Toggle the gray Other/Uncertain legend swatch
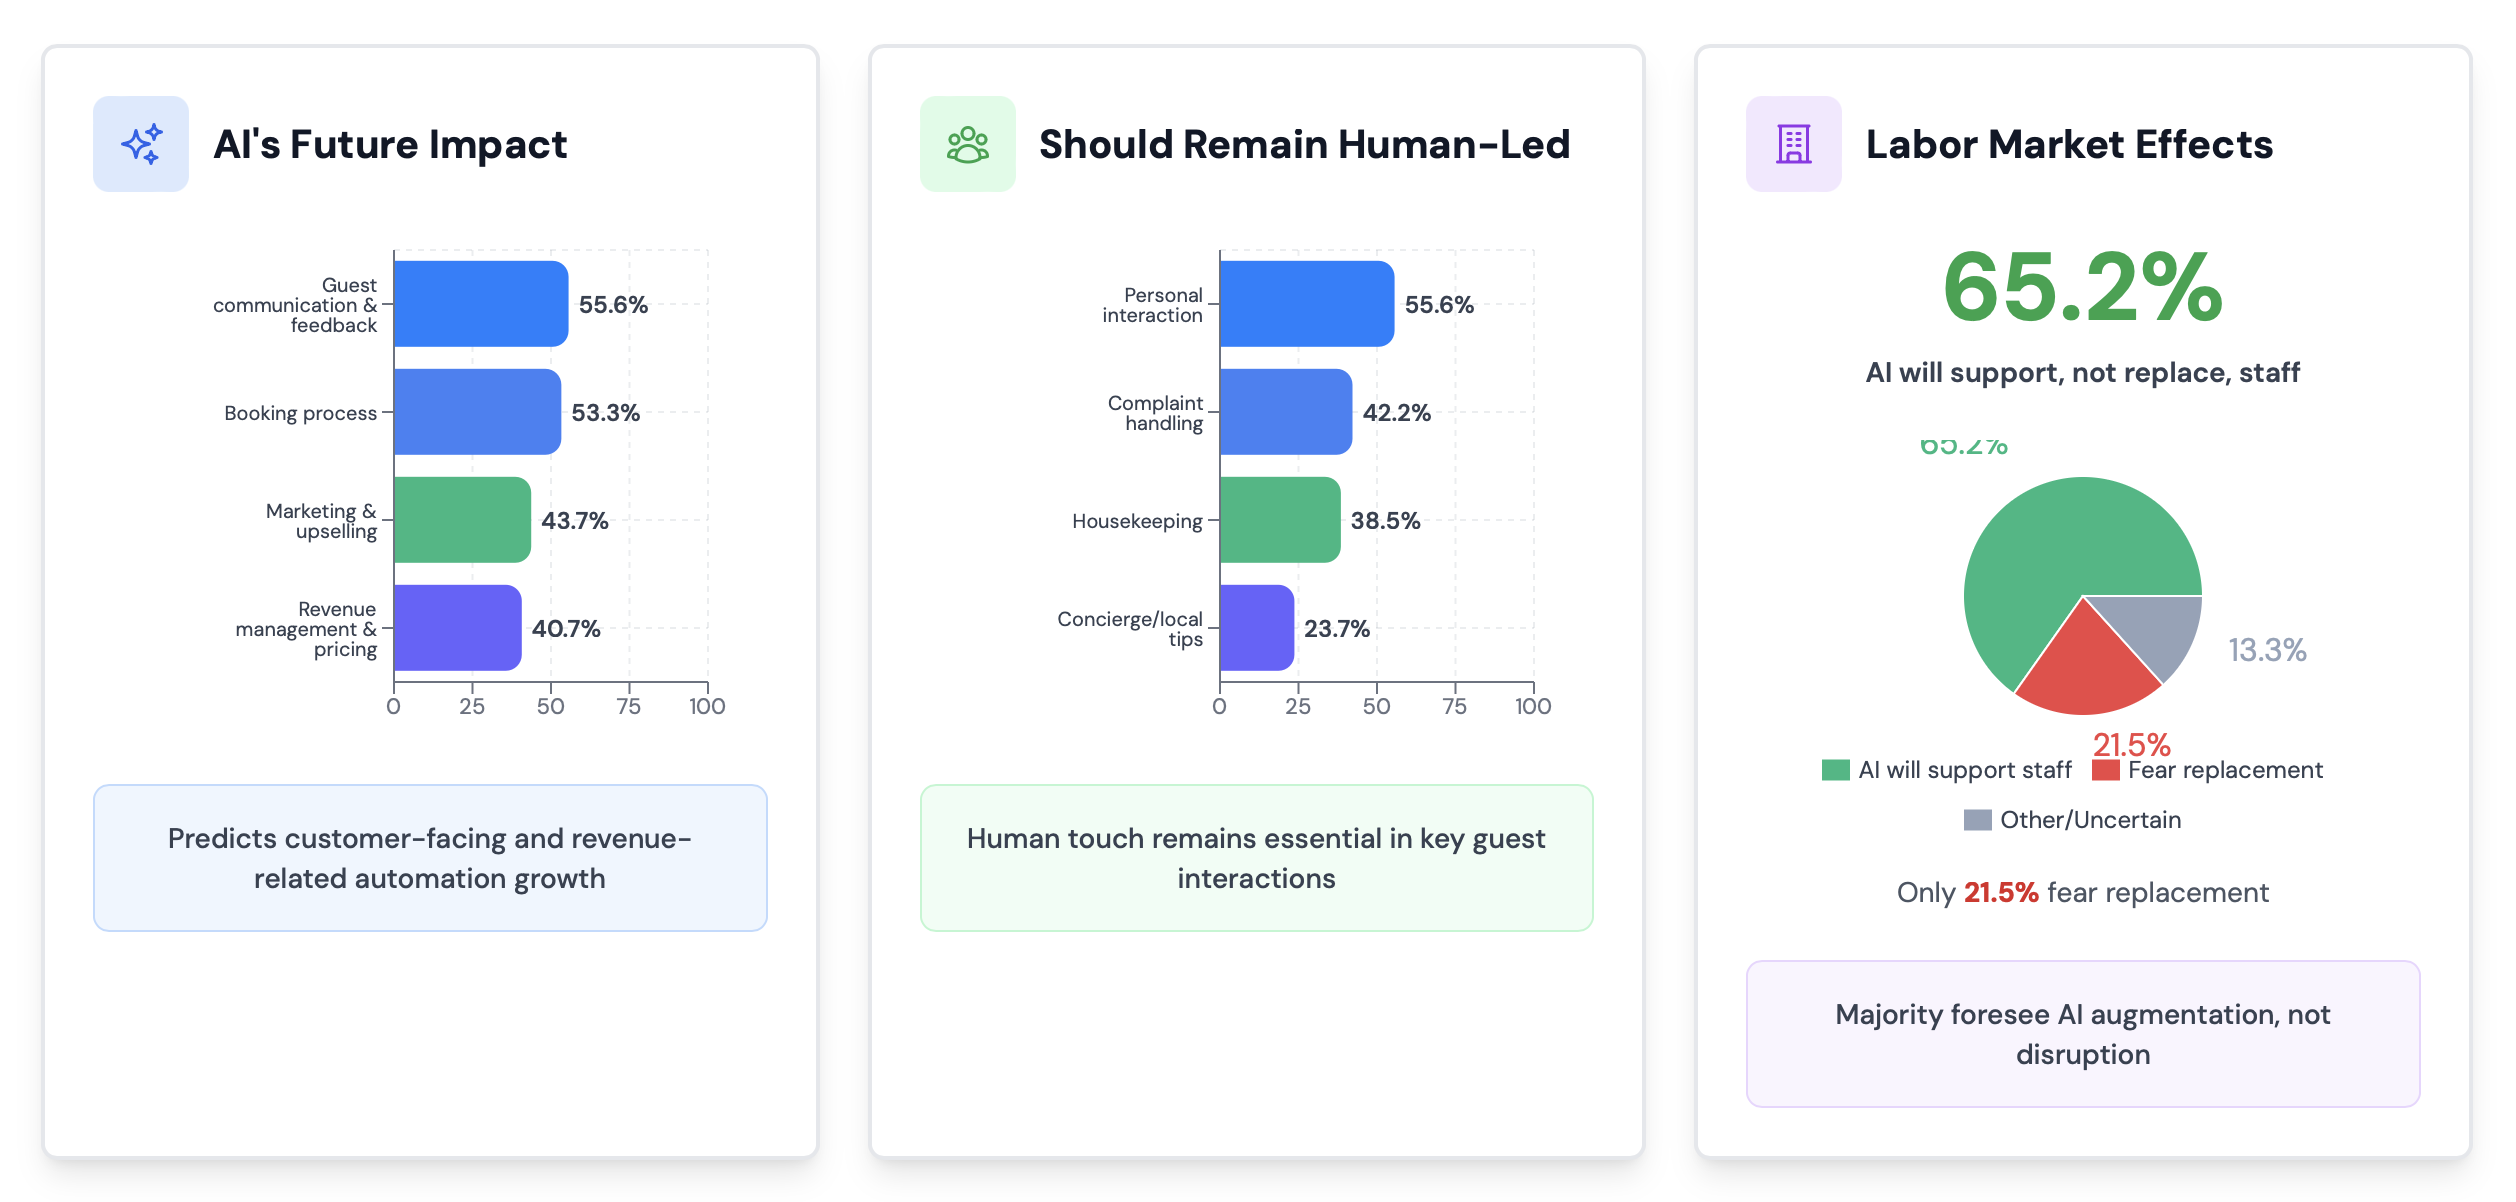2516x1202 pixels. pos(1977,820)
